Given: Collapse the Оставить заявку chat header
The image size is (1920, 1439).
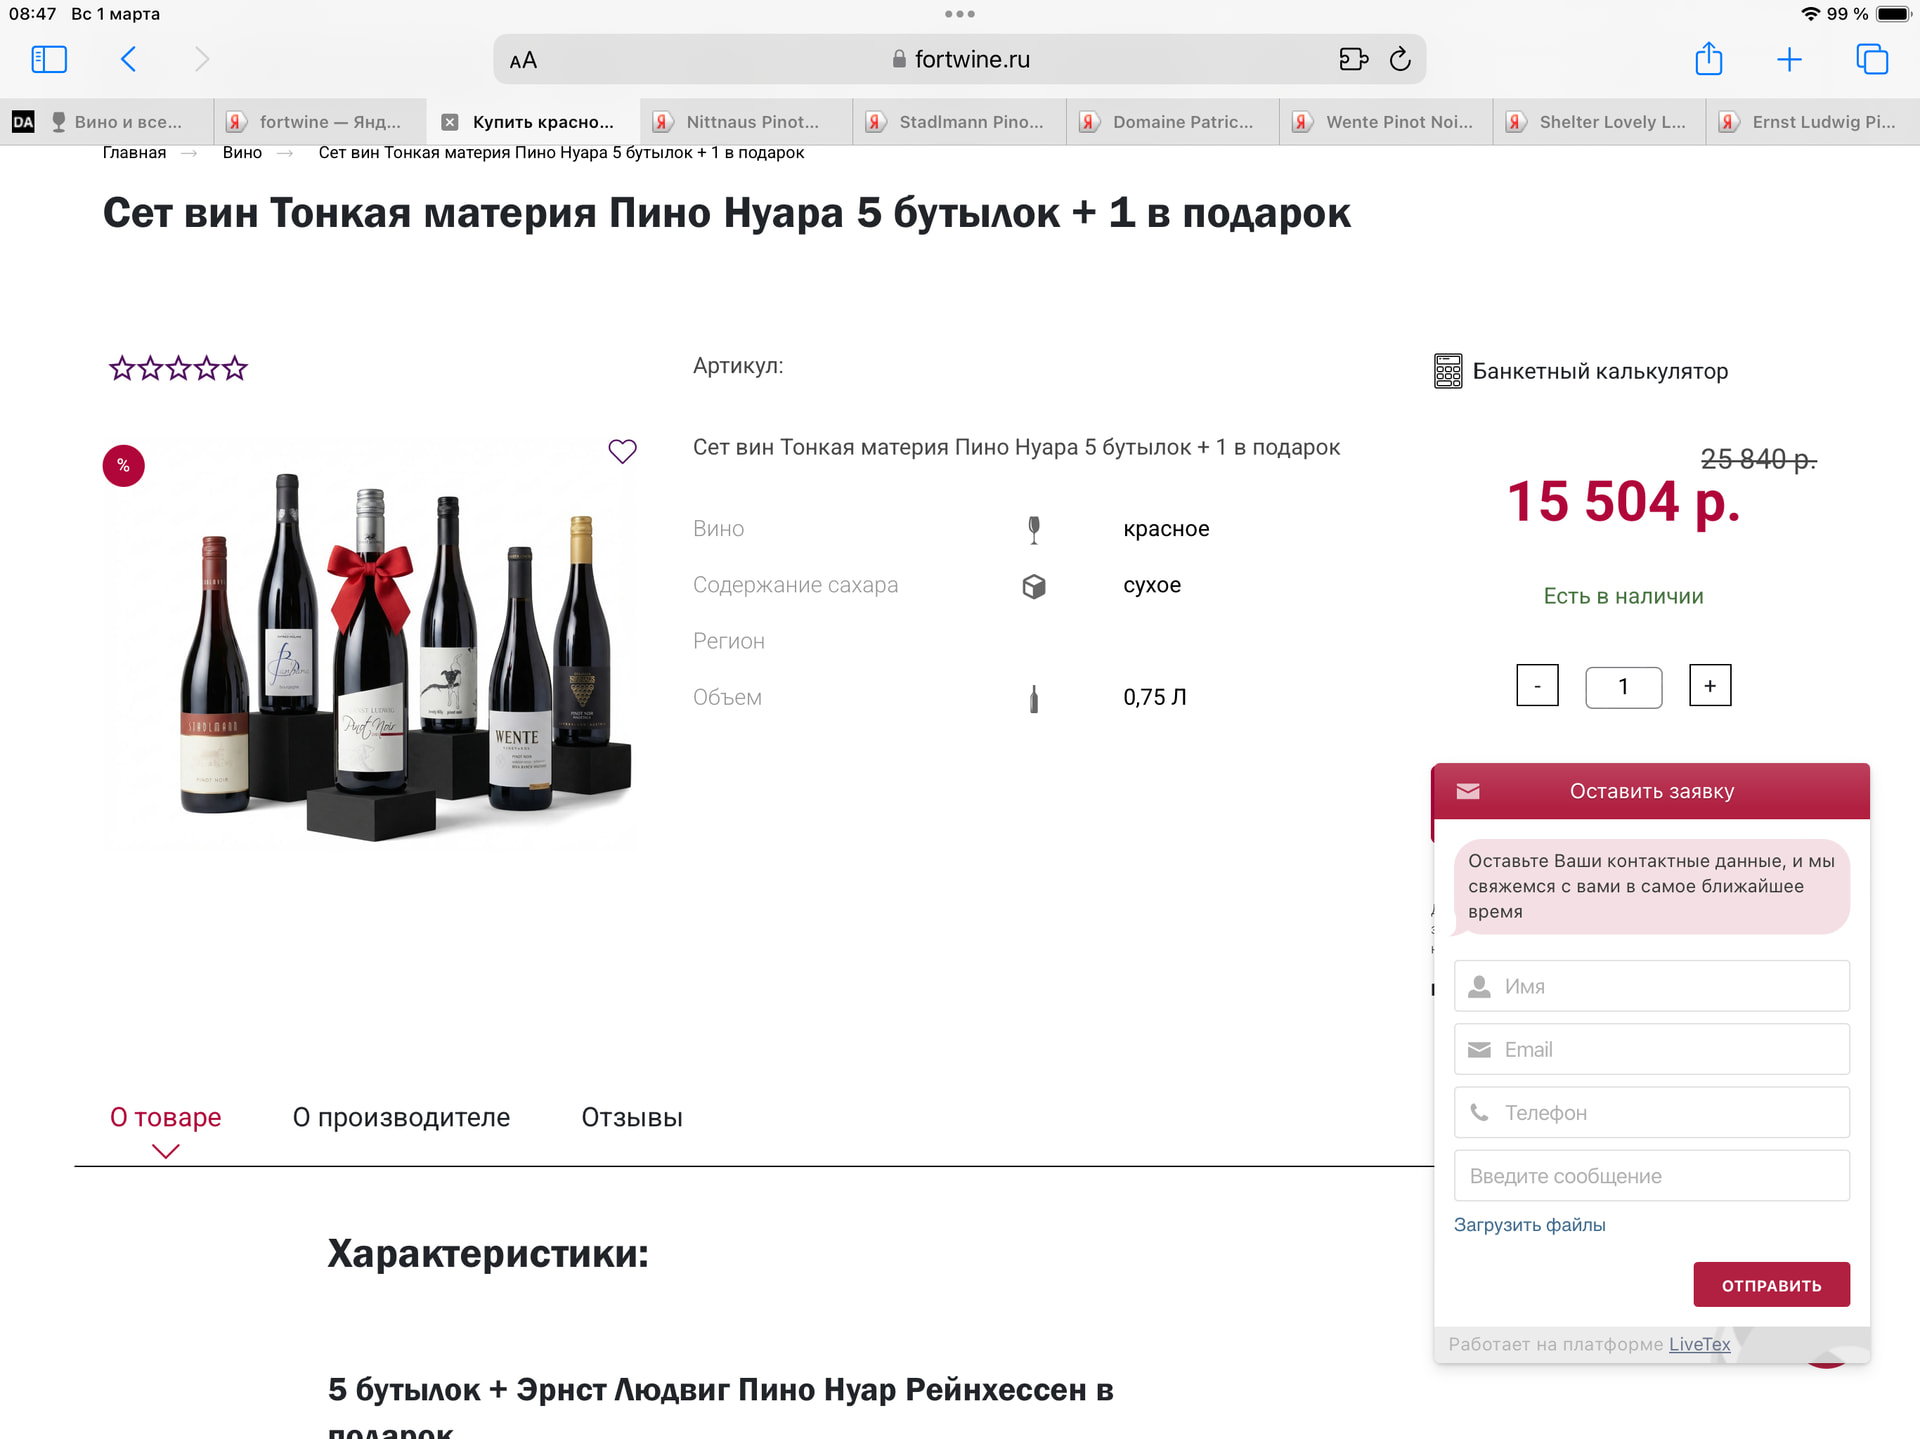Looking at the screenshot, I should pyautogui.click(x=1651, y=791).
